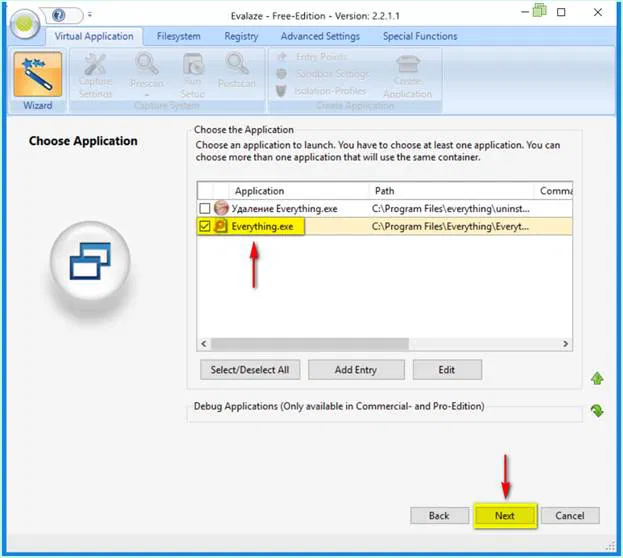Click the Create Application icon

[408, 76]
